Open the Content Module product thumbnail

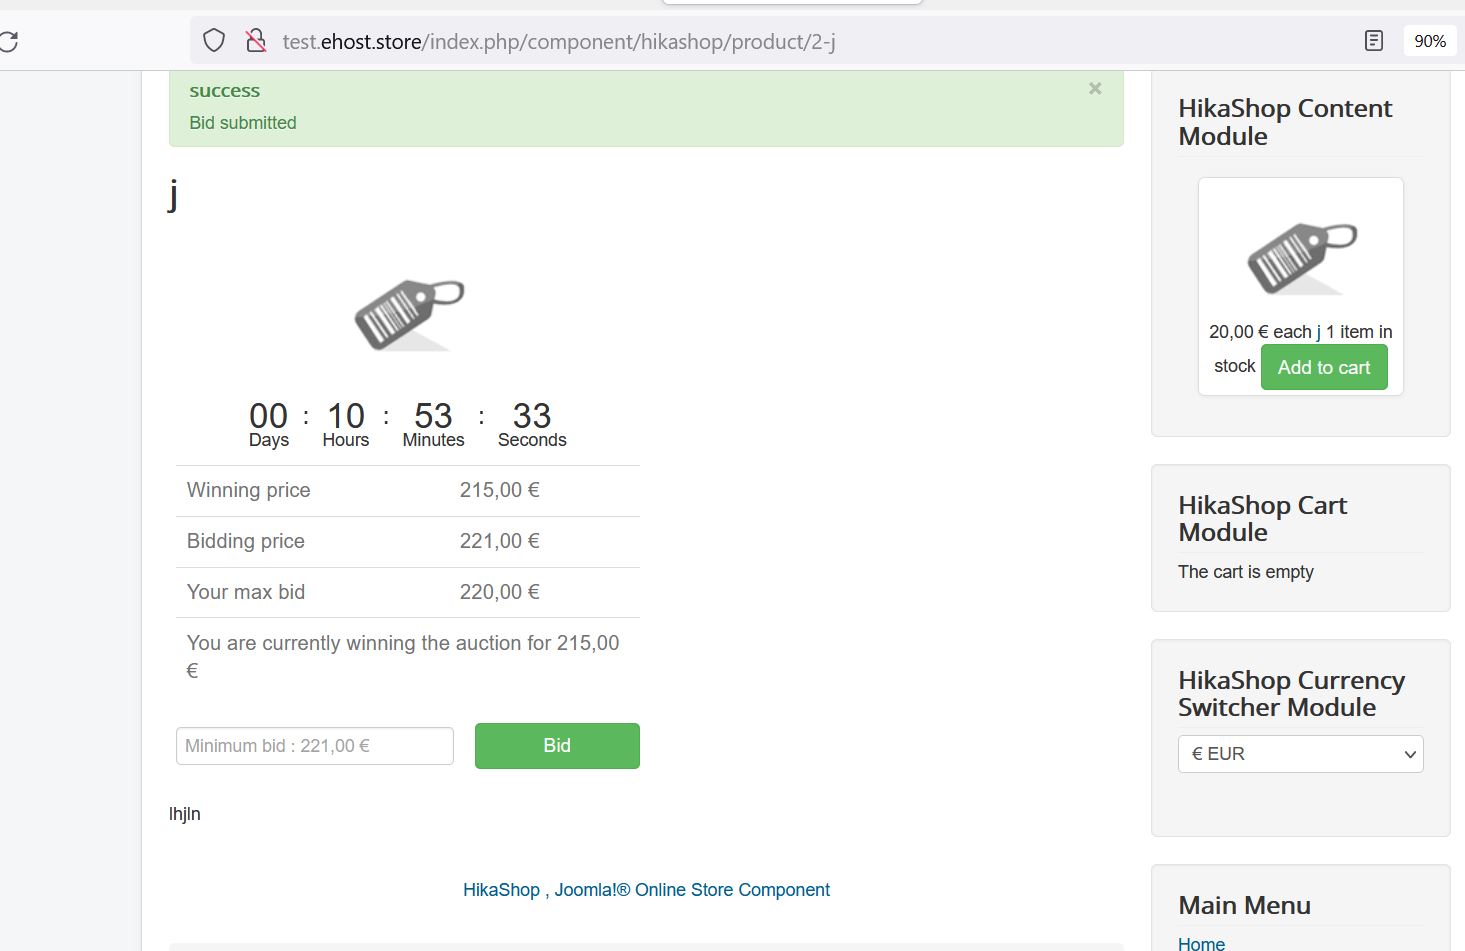coord(1301,257)
